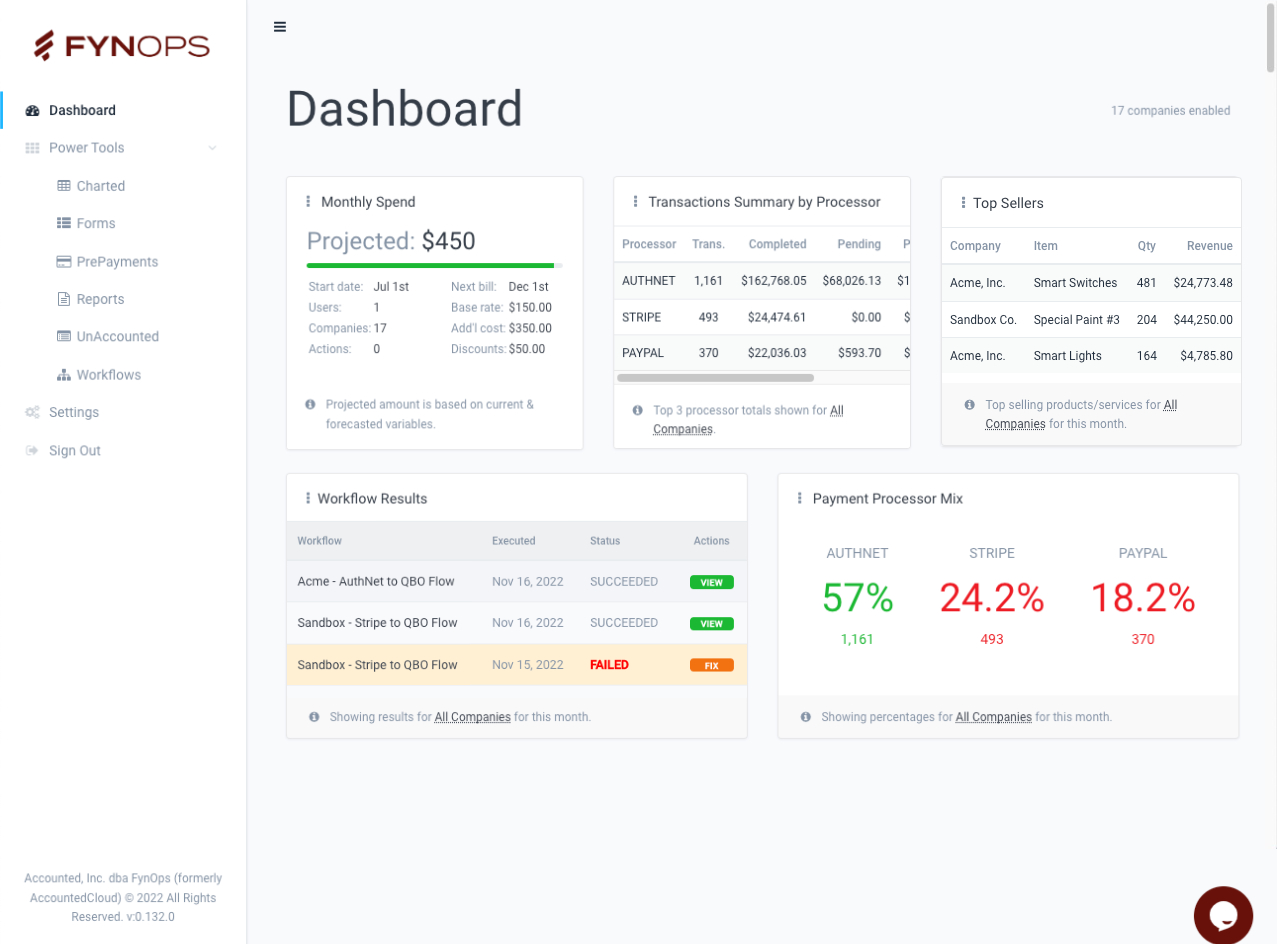This screenshot has width=1277, height=944.
Task: Open the Top Sellers card options menu
Action: [963, 203]
